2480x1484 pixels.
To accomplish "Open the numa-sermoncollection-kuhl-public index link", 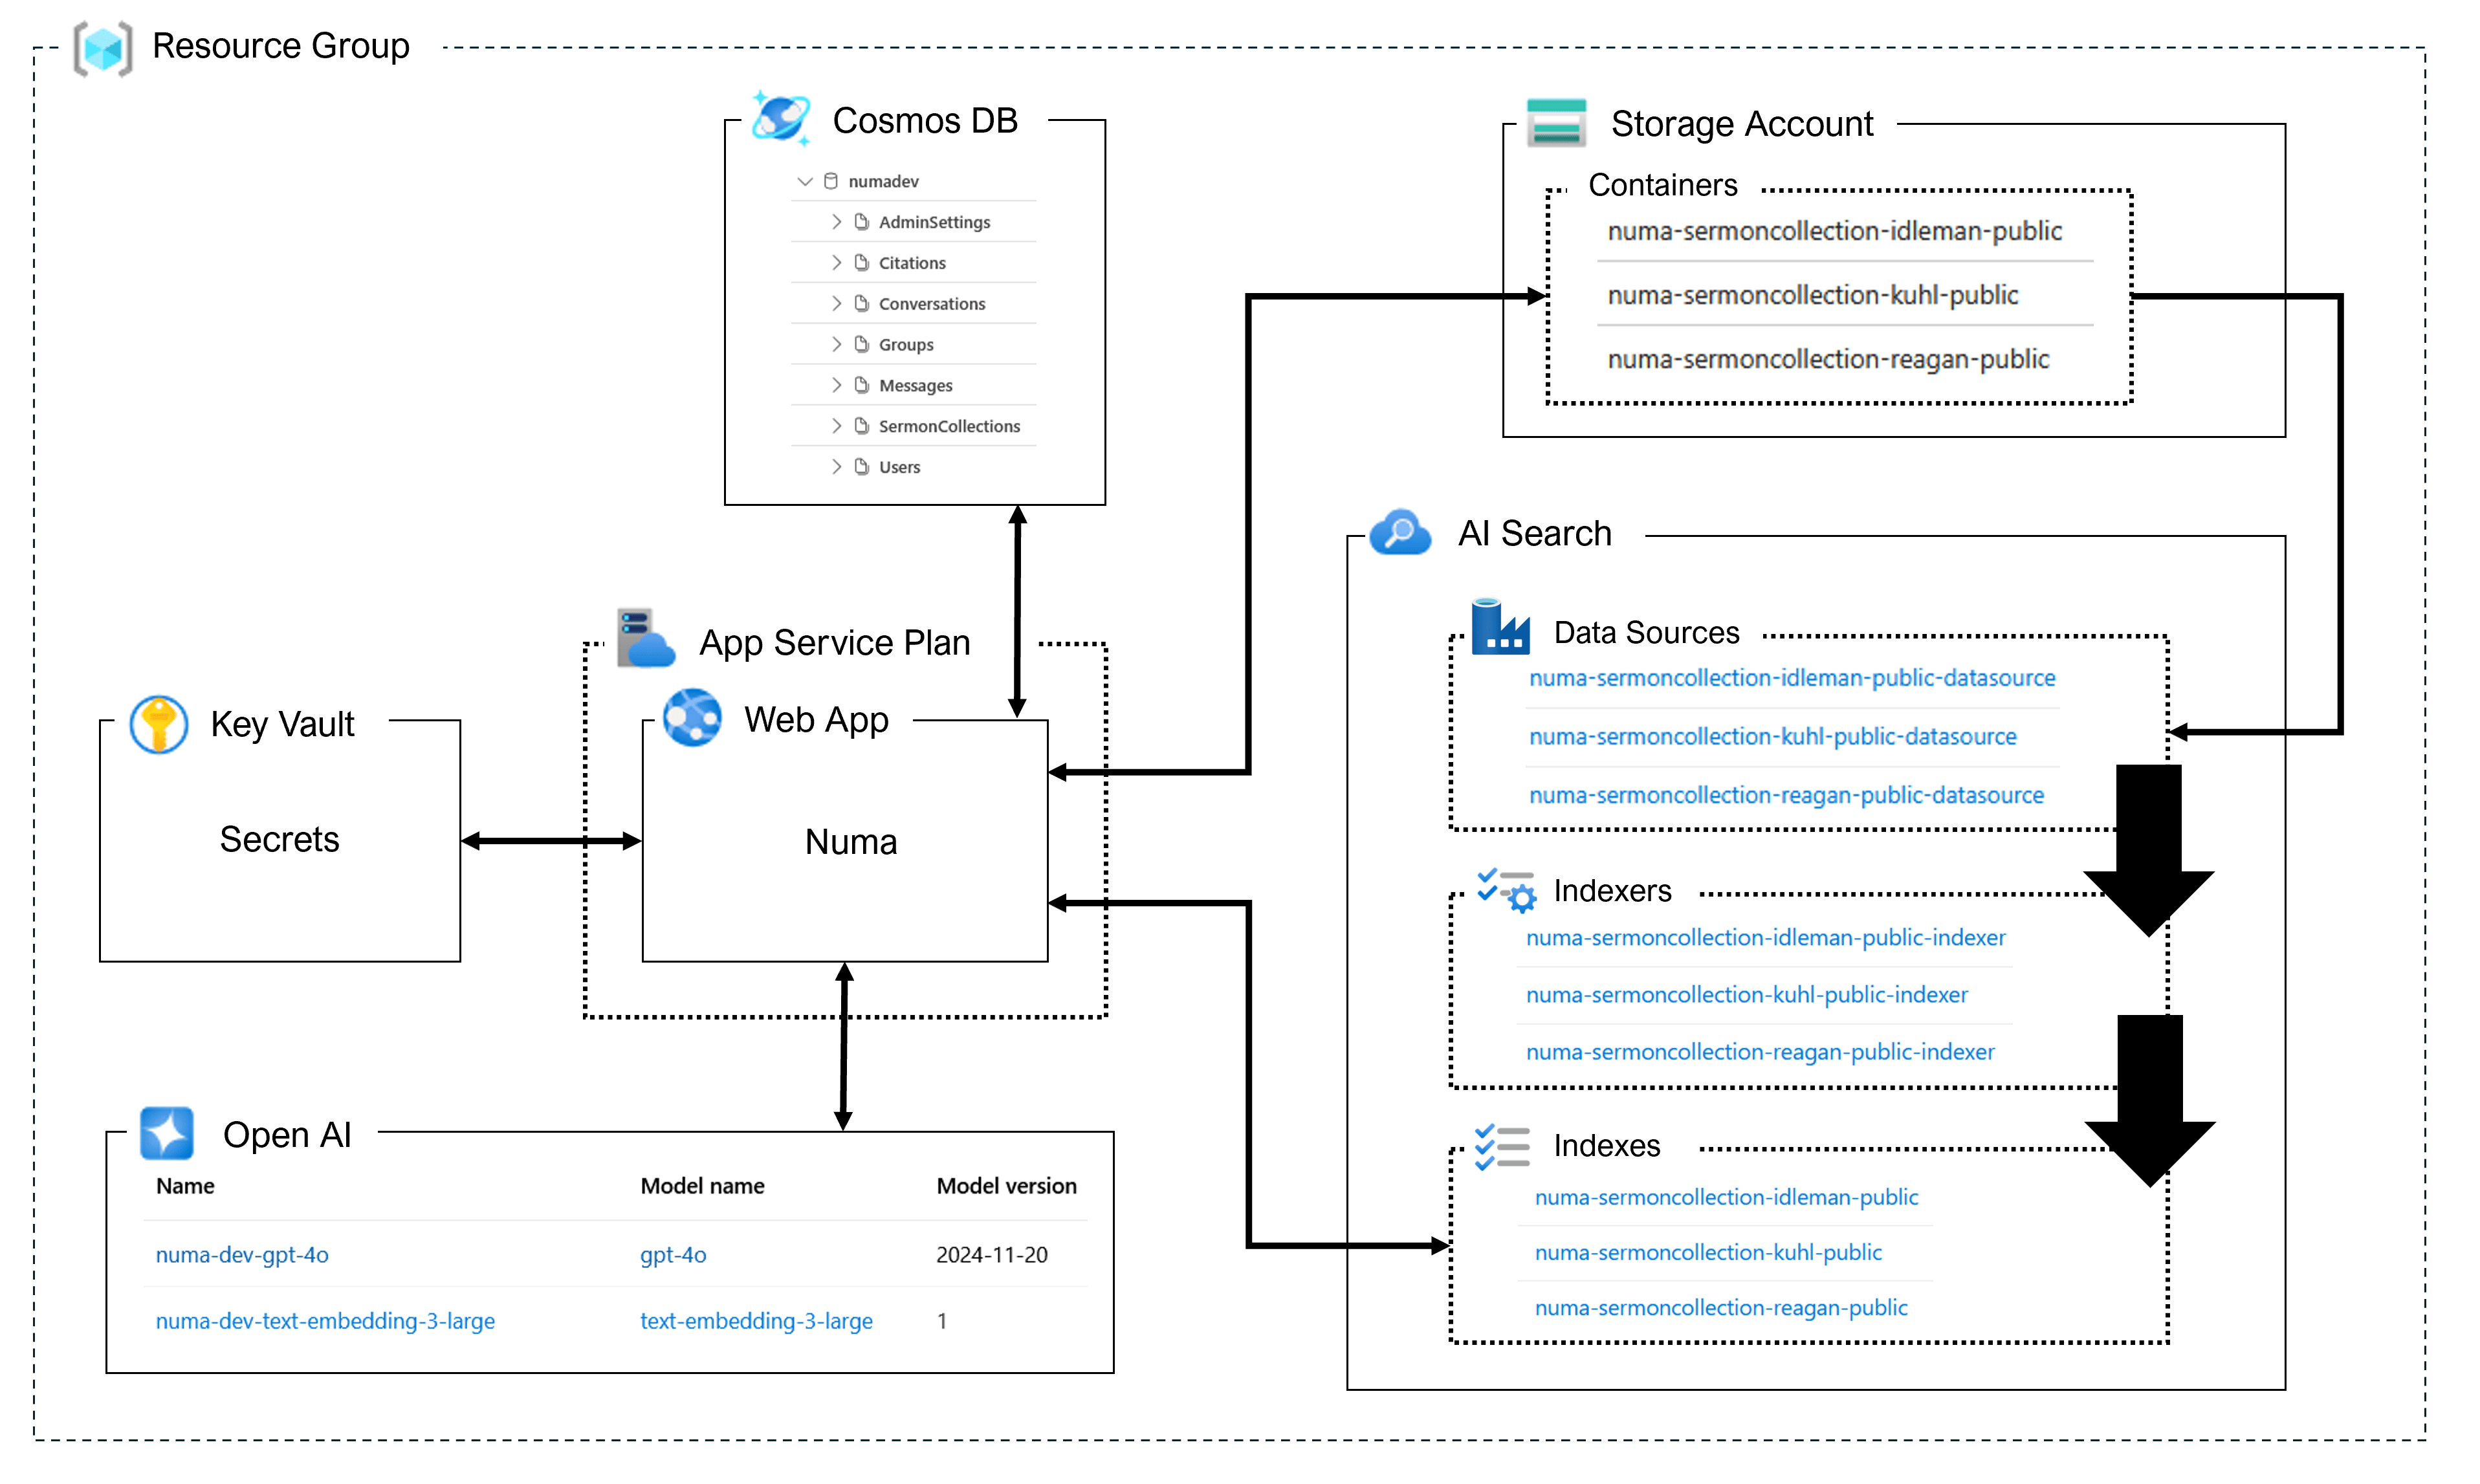I will click(1708, 1253).
